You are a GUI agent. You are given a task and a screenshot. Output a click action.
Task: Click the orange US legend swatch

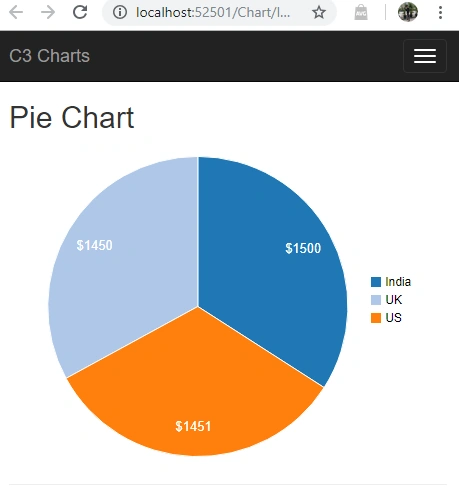(376, 318)
